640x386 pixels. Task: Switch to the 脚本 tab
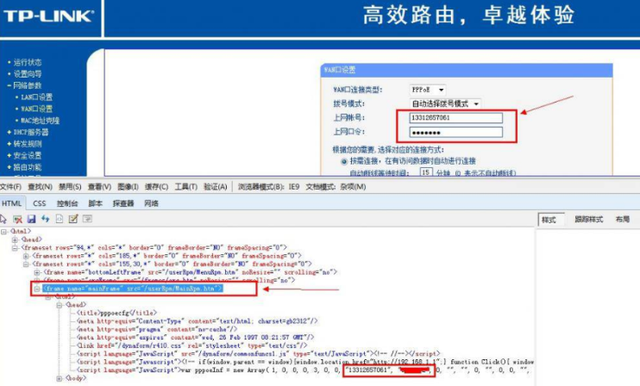point(96,203)
